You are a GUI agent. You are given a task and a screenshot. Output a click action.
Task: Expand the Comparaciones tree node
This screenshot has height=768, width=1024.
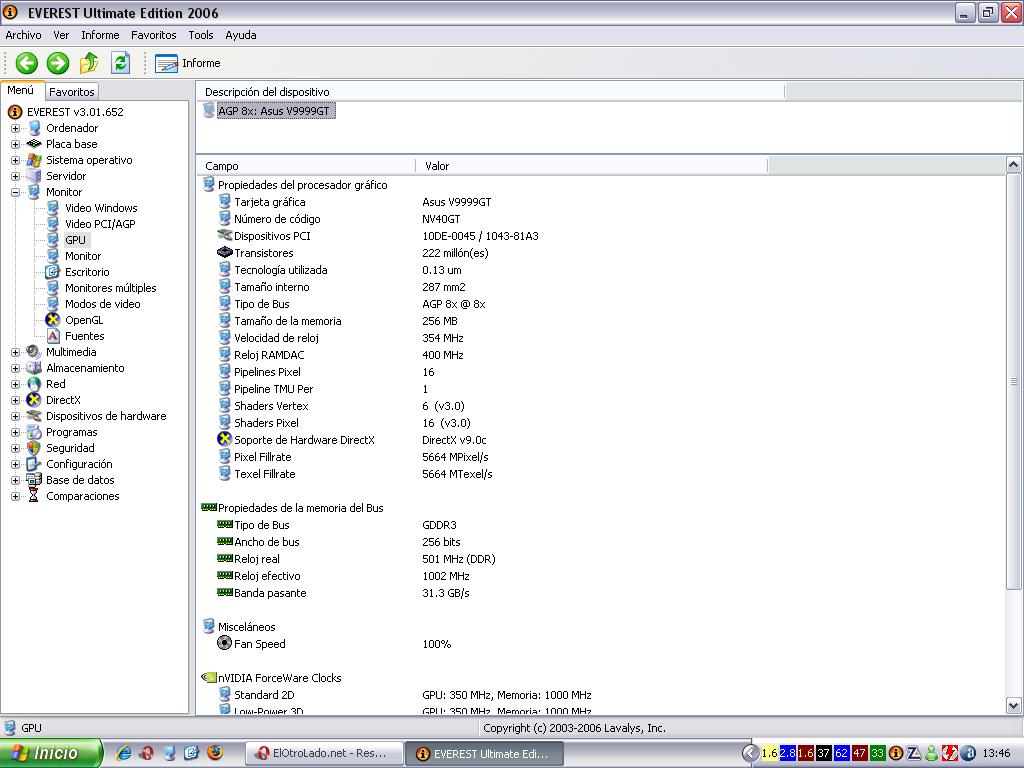click(x=15, y=496)
